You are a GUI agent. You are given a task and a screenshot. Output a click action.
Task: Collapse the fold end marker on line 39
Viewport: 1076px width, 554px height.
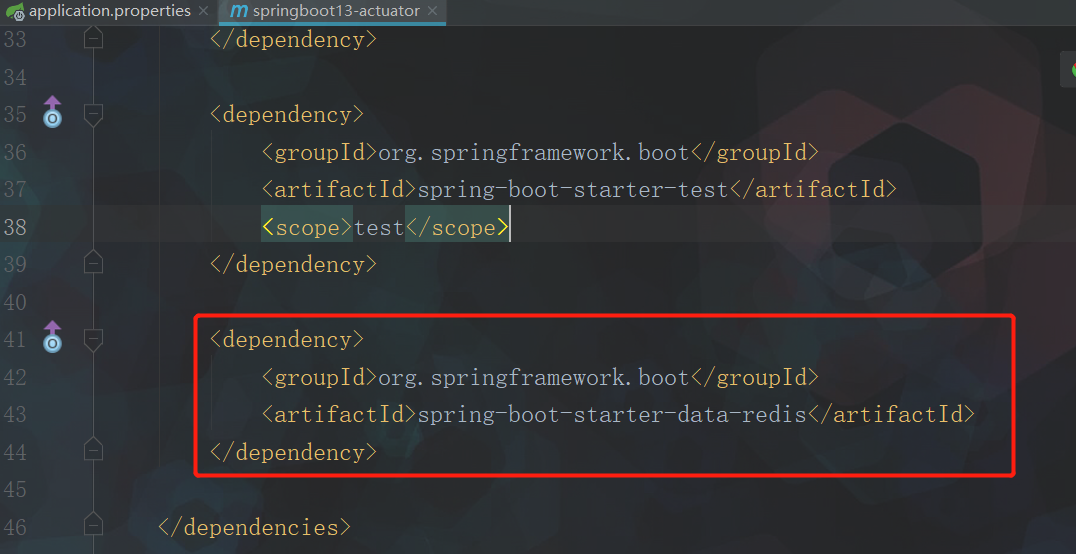click(93, 264)
